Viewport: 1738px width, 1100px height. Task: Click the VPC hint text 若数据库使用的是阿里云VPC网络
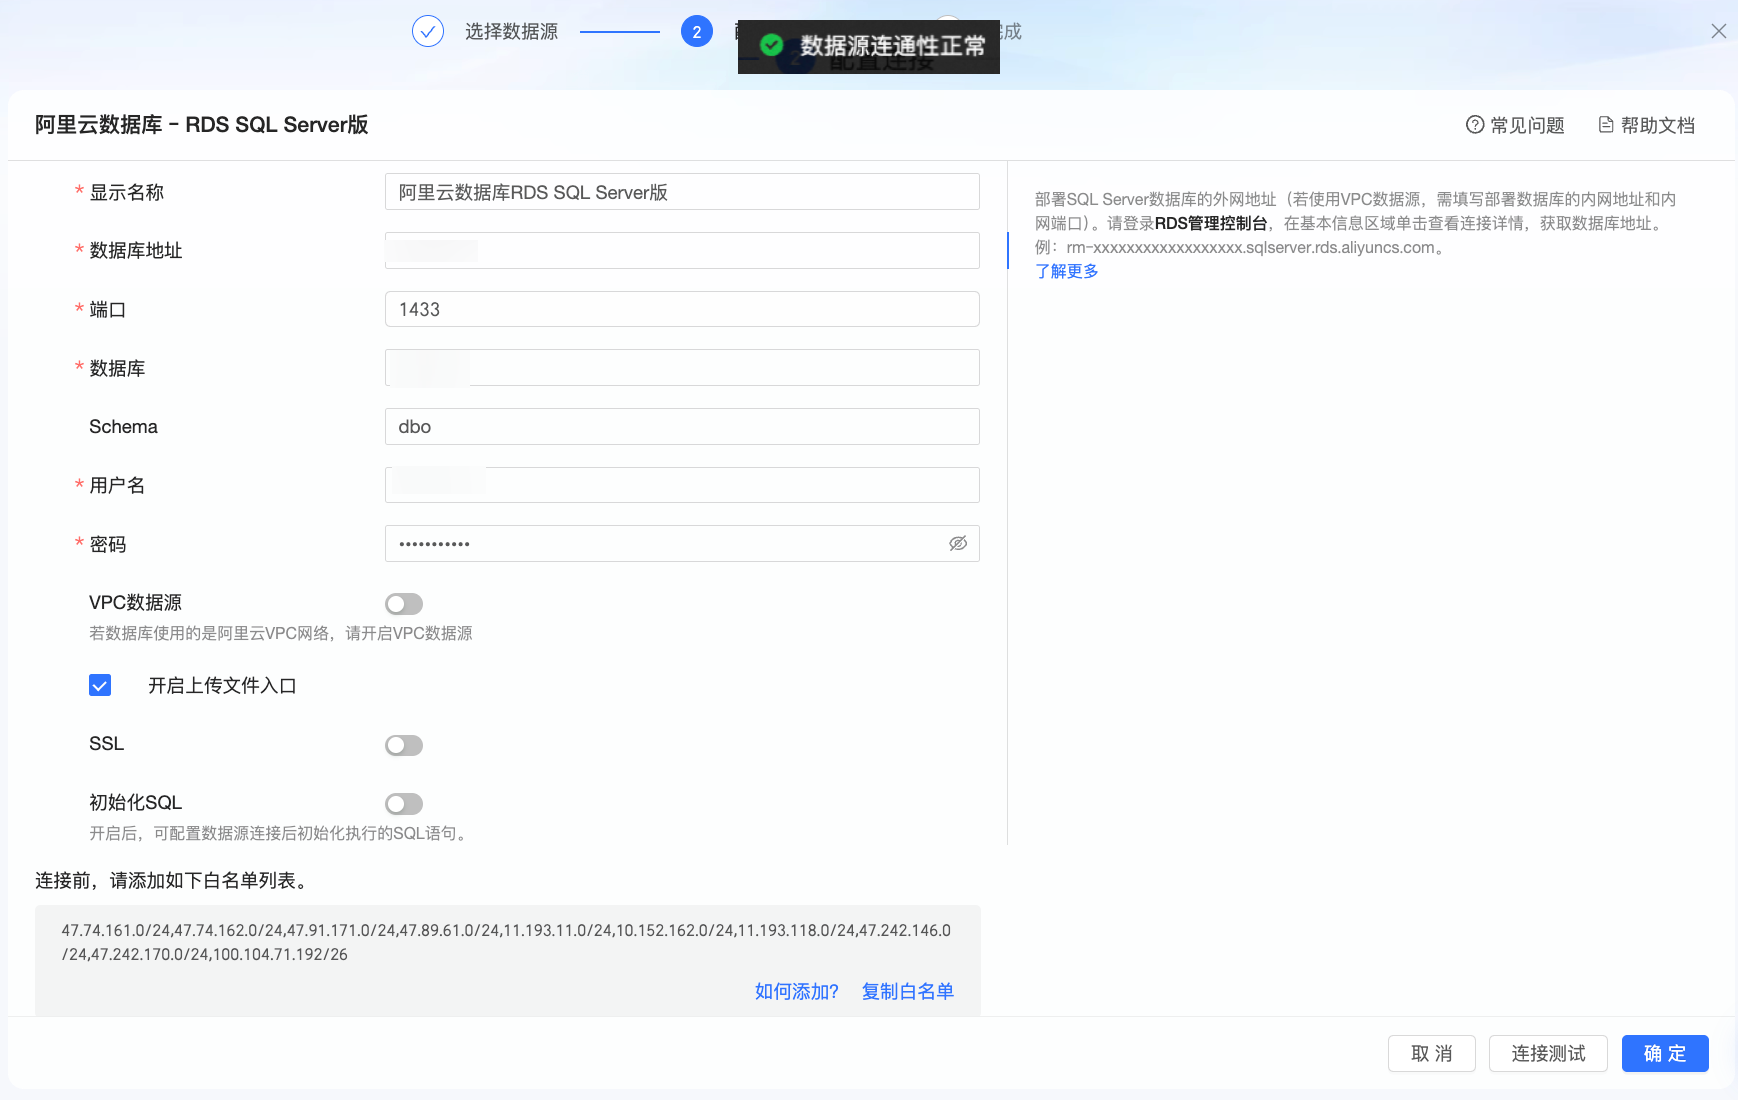281,633
